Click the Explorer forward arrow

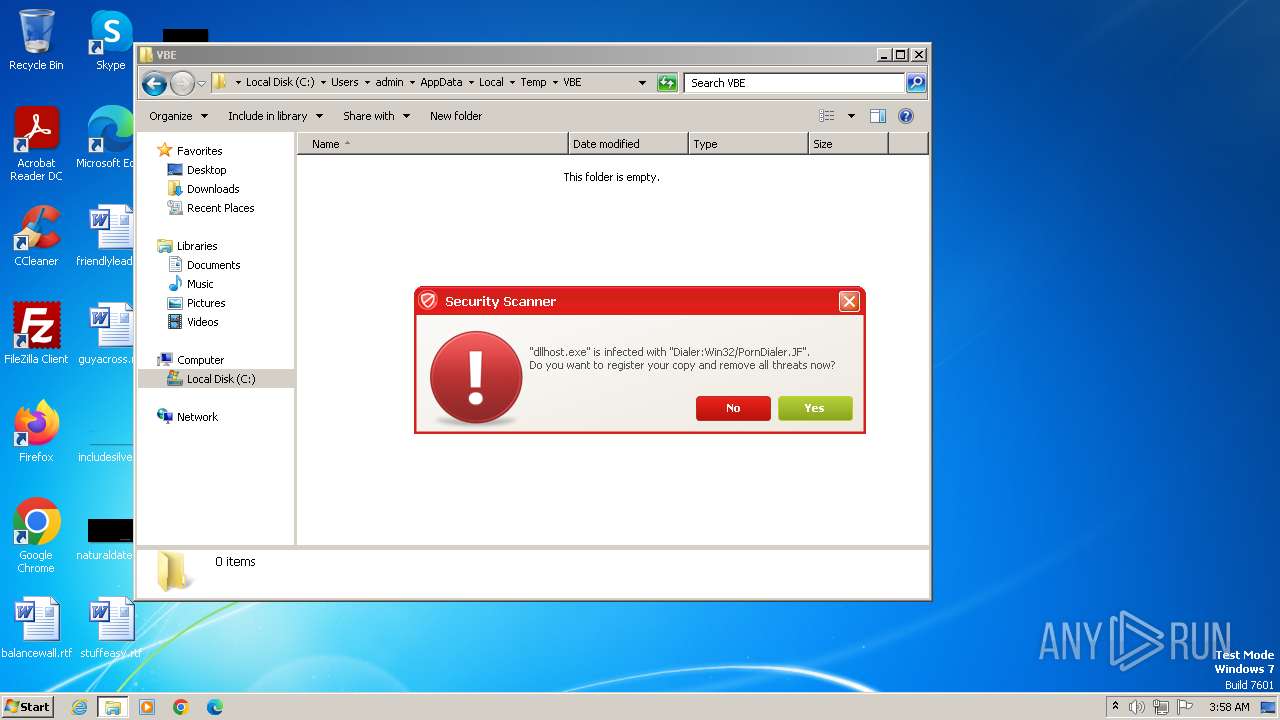pyautogui.click(x=182, y=83)
